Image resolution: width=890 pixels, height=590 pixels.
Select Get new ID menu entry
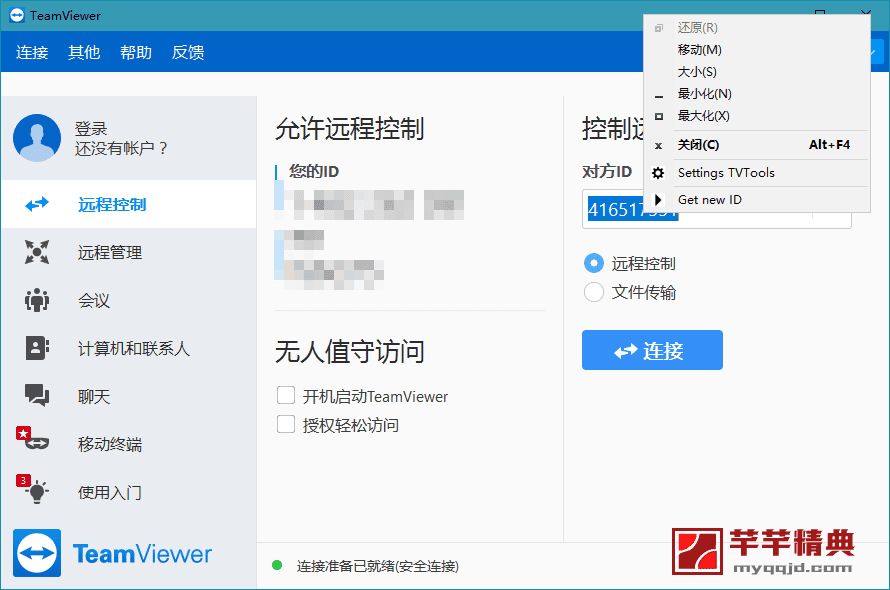tap(757, 199)
